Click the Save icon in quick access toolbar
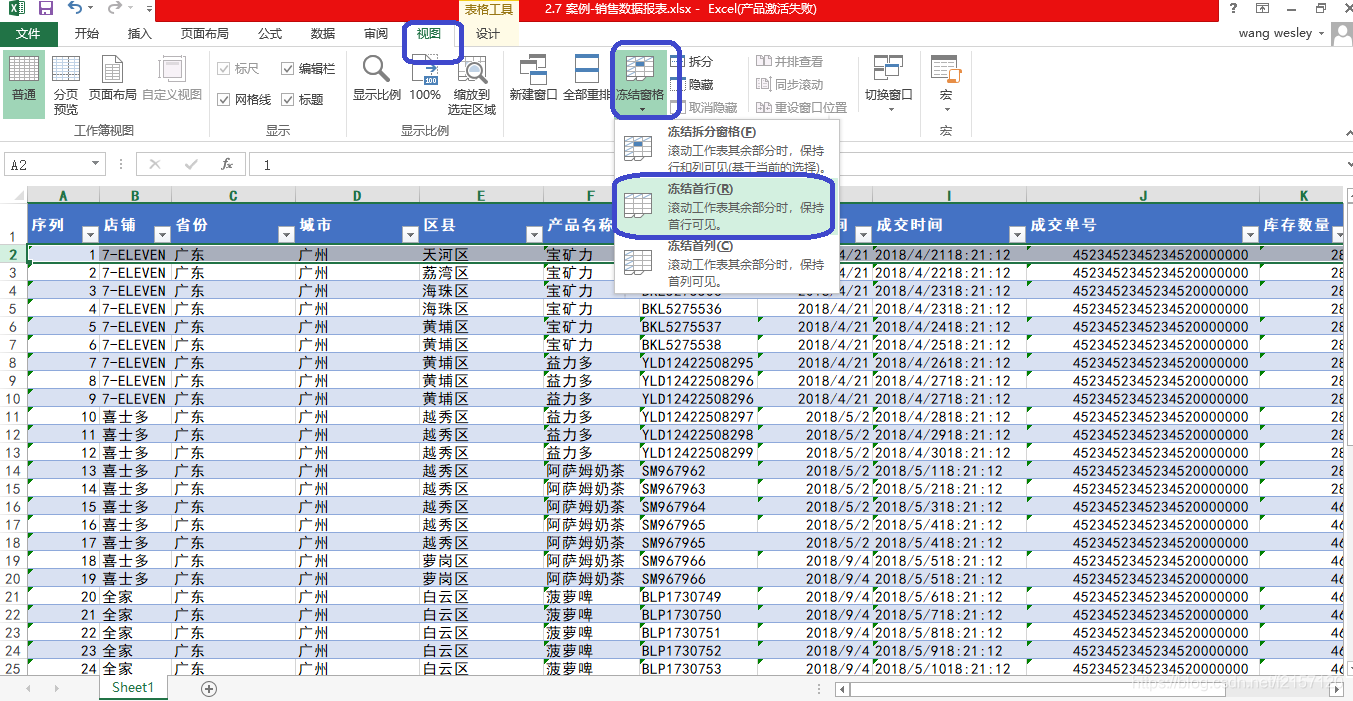The width and height of the screenshot is (1353, 701). (x=45, y=9)
